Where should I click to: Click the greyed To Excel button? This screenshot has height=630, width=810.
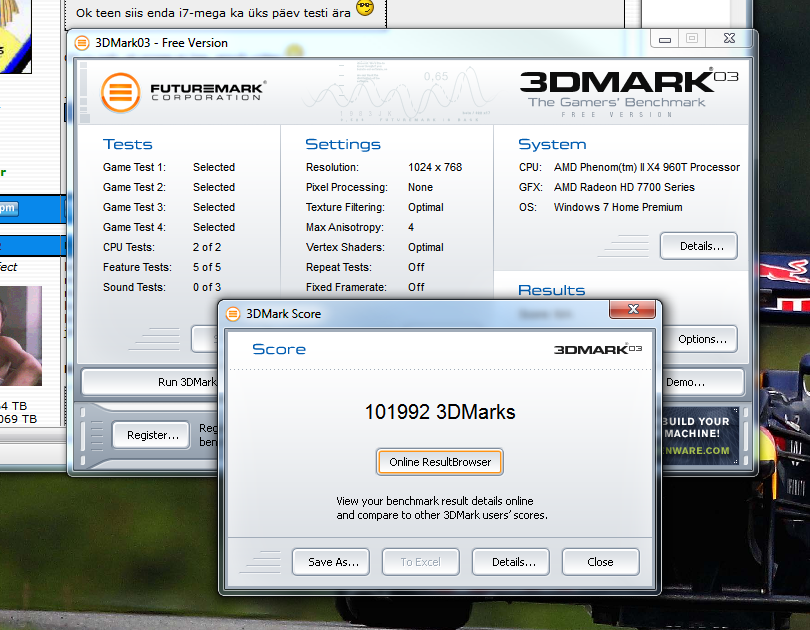coord(420,562)
